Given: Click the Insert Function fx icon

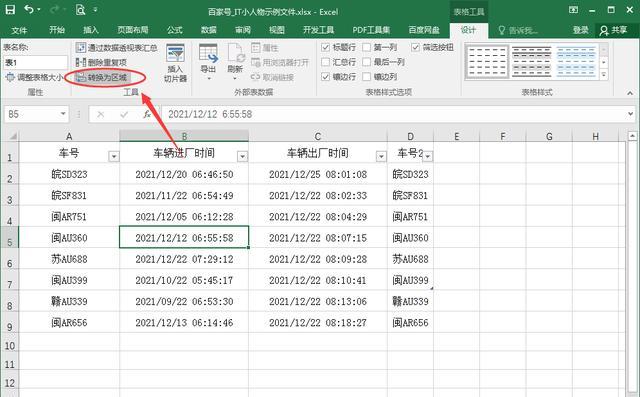Looking at the screenshot, I should (x=147, y=114).
